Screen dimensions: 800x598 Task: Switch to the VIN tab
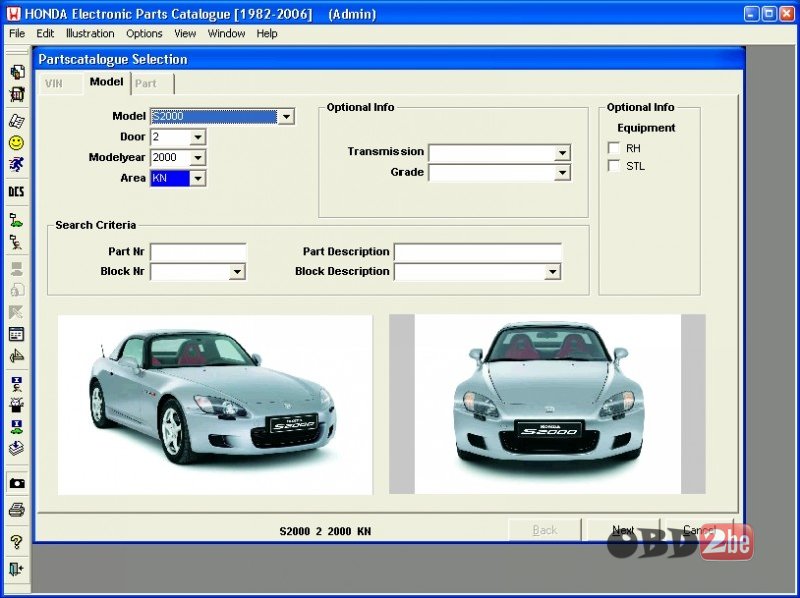click(x=60, y=84)
